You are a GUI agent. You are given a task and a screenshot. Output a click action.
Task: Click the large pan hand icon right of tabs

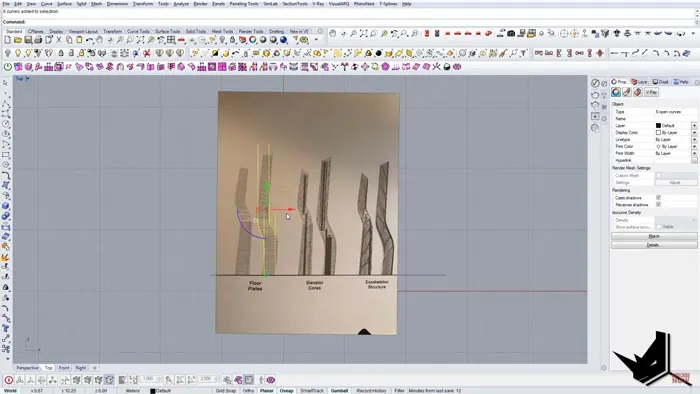pos(333,33)
